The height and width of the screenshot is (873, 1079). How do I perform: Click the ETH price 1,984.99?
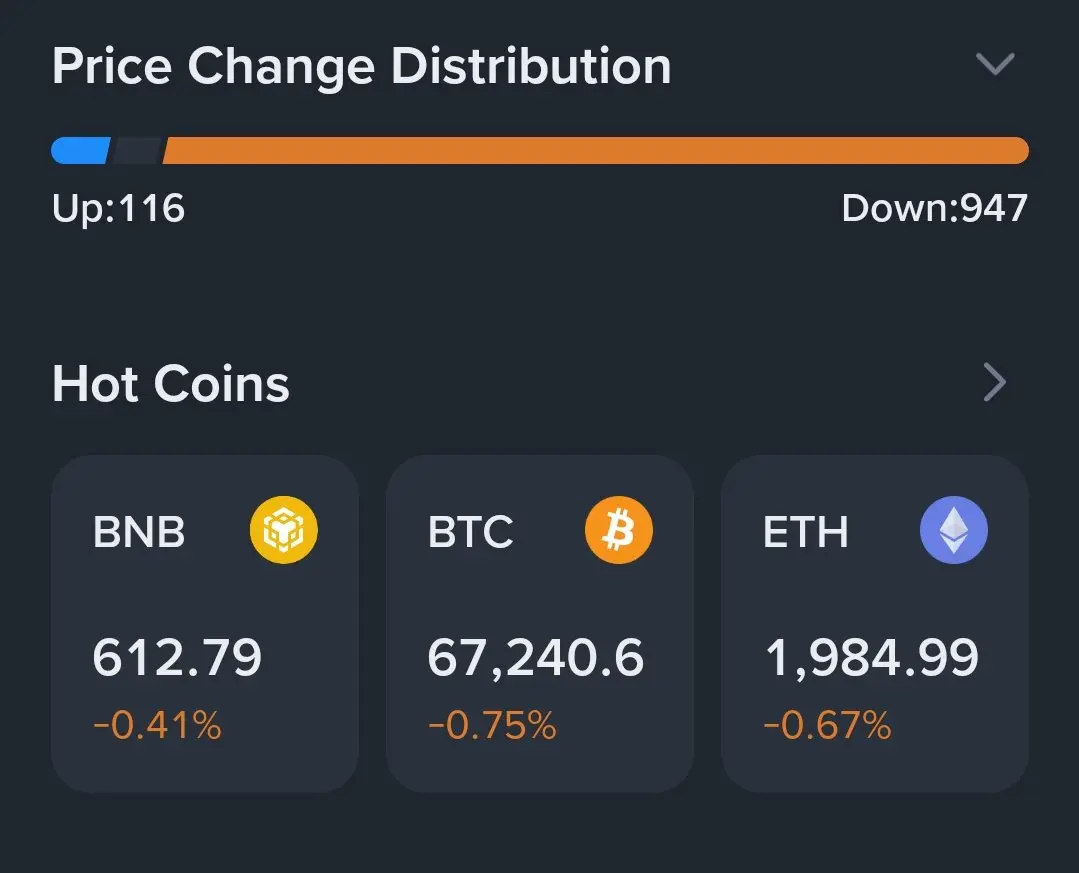[871, 658]
